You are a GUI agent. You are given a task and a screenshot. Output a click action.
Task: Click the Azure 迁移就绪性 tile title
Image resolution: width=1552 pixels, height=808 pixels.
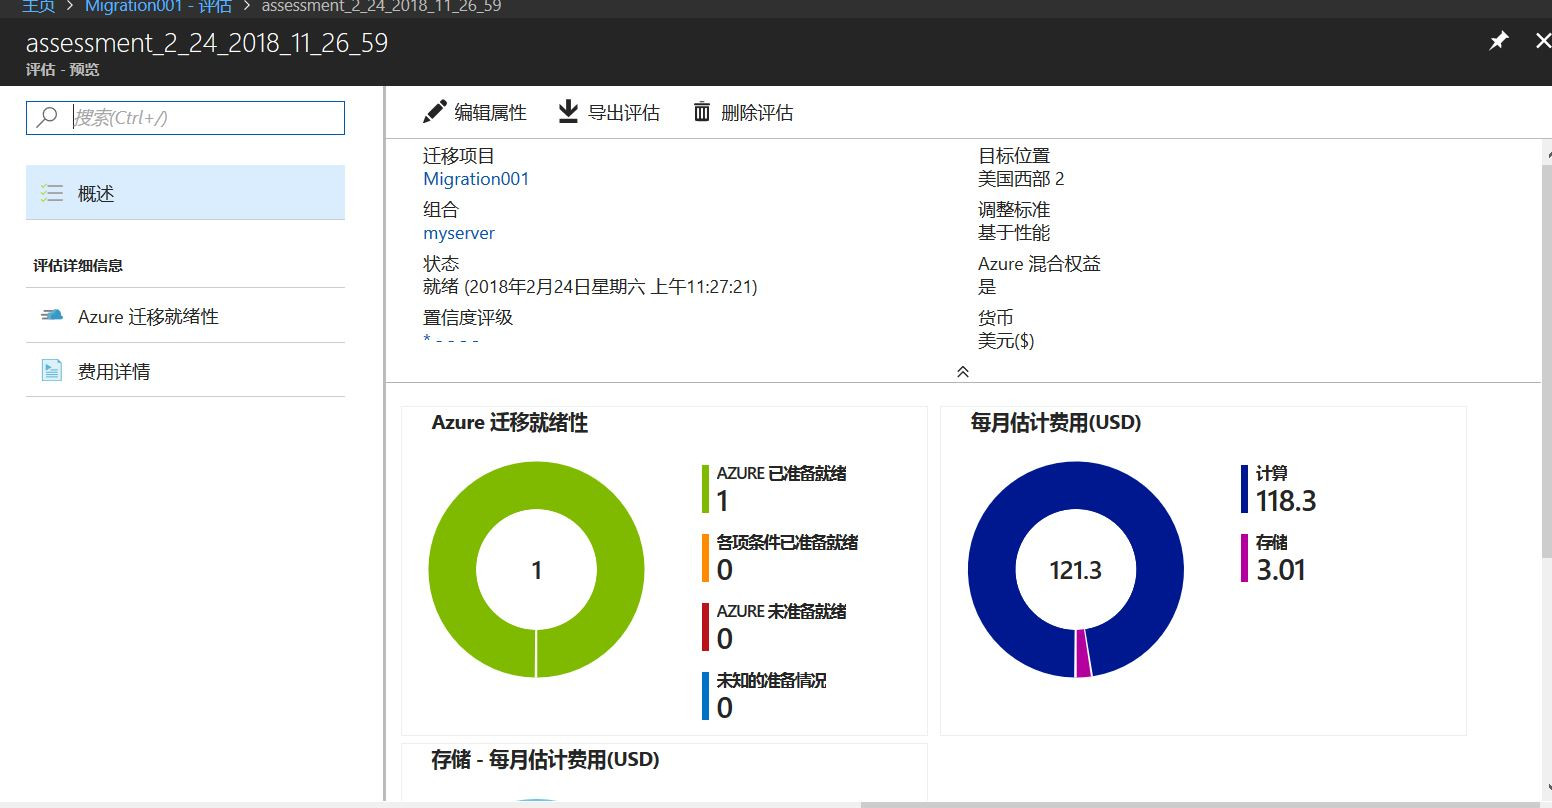coord(510,423)
